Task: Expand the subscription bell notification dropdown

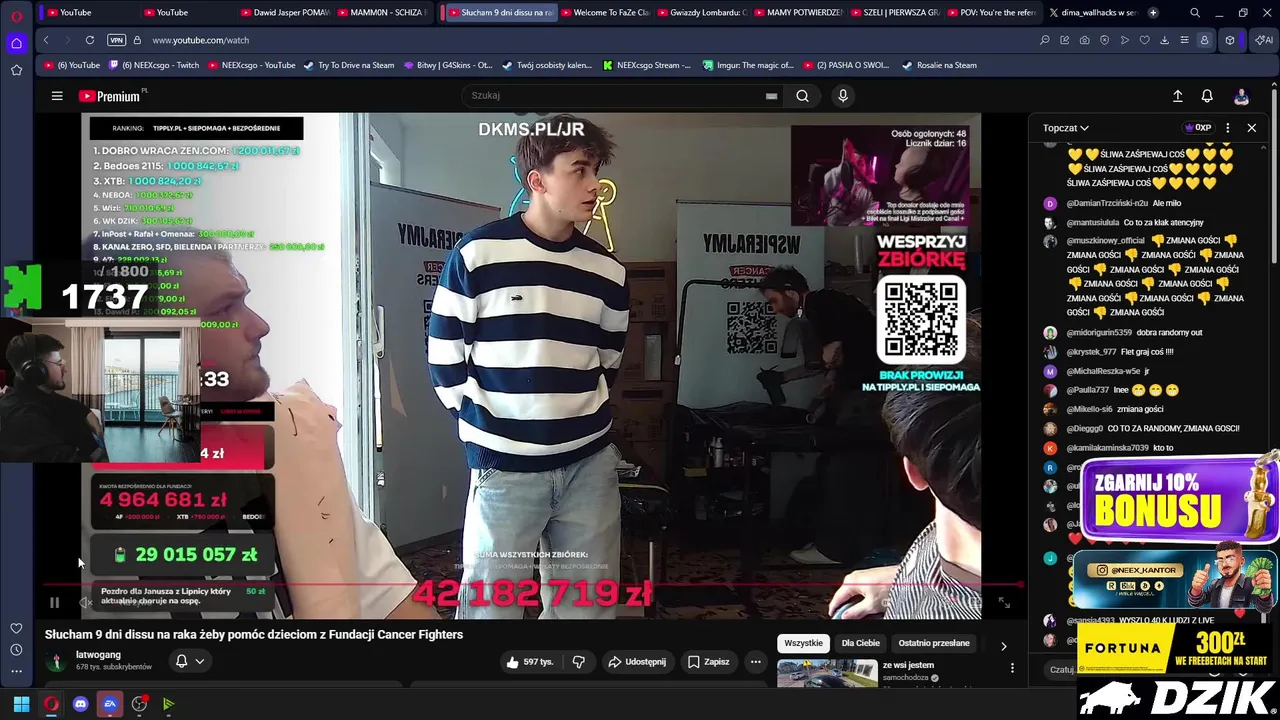Action: point(190,661)
